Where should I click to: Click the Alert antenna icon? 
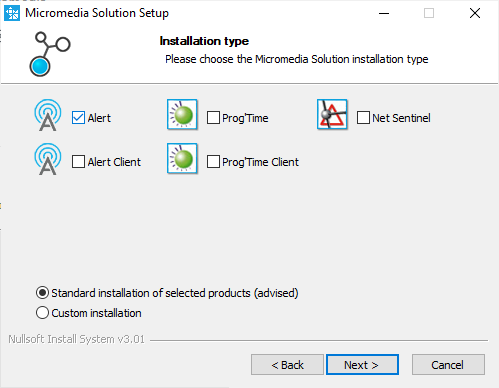tap(48, 115)
